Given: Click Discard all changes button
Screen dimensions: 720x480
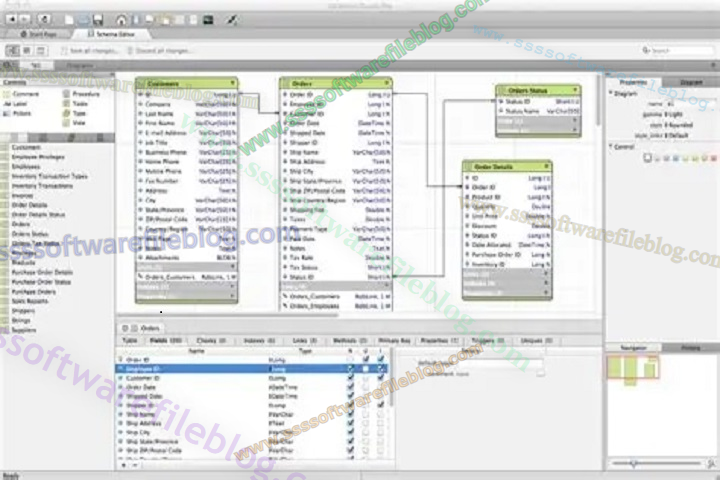Looking at the screenshot, I should pos(158,50).
